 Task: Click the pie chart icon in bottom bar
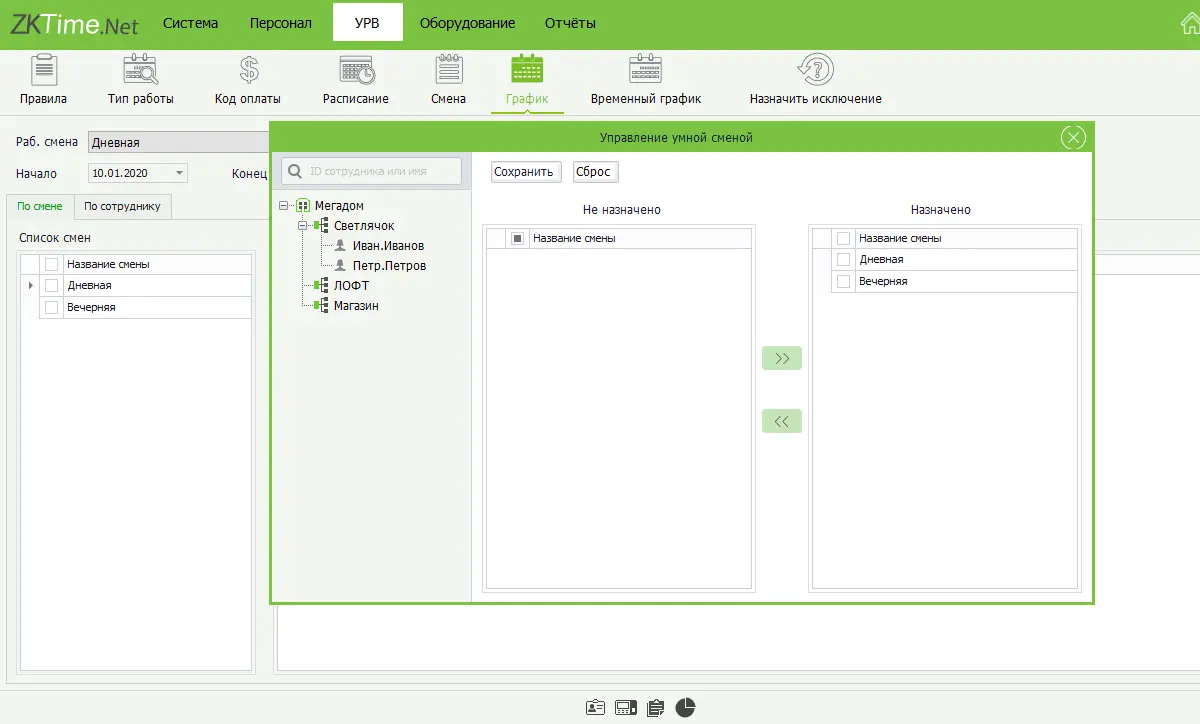[x=685, y=708]
